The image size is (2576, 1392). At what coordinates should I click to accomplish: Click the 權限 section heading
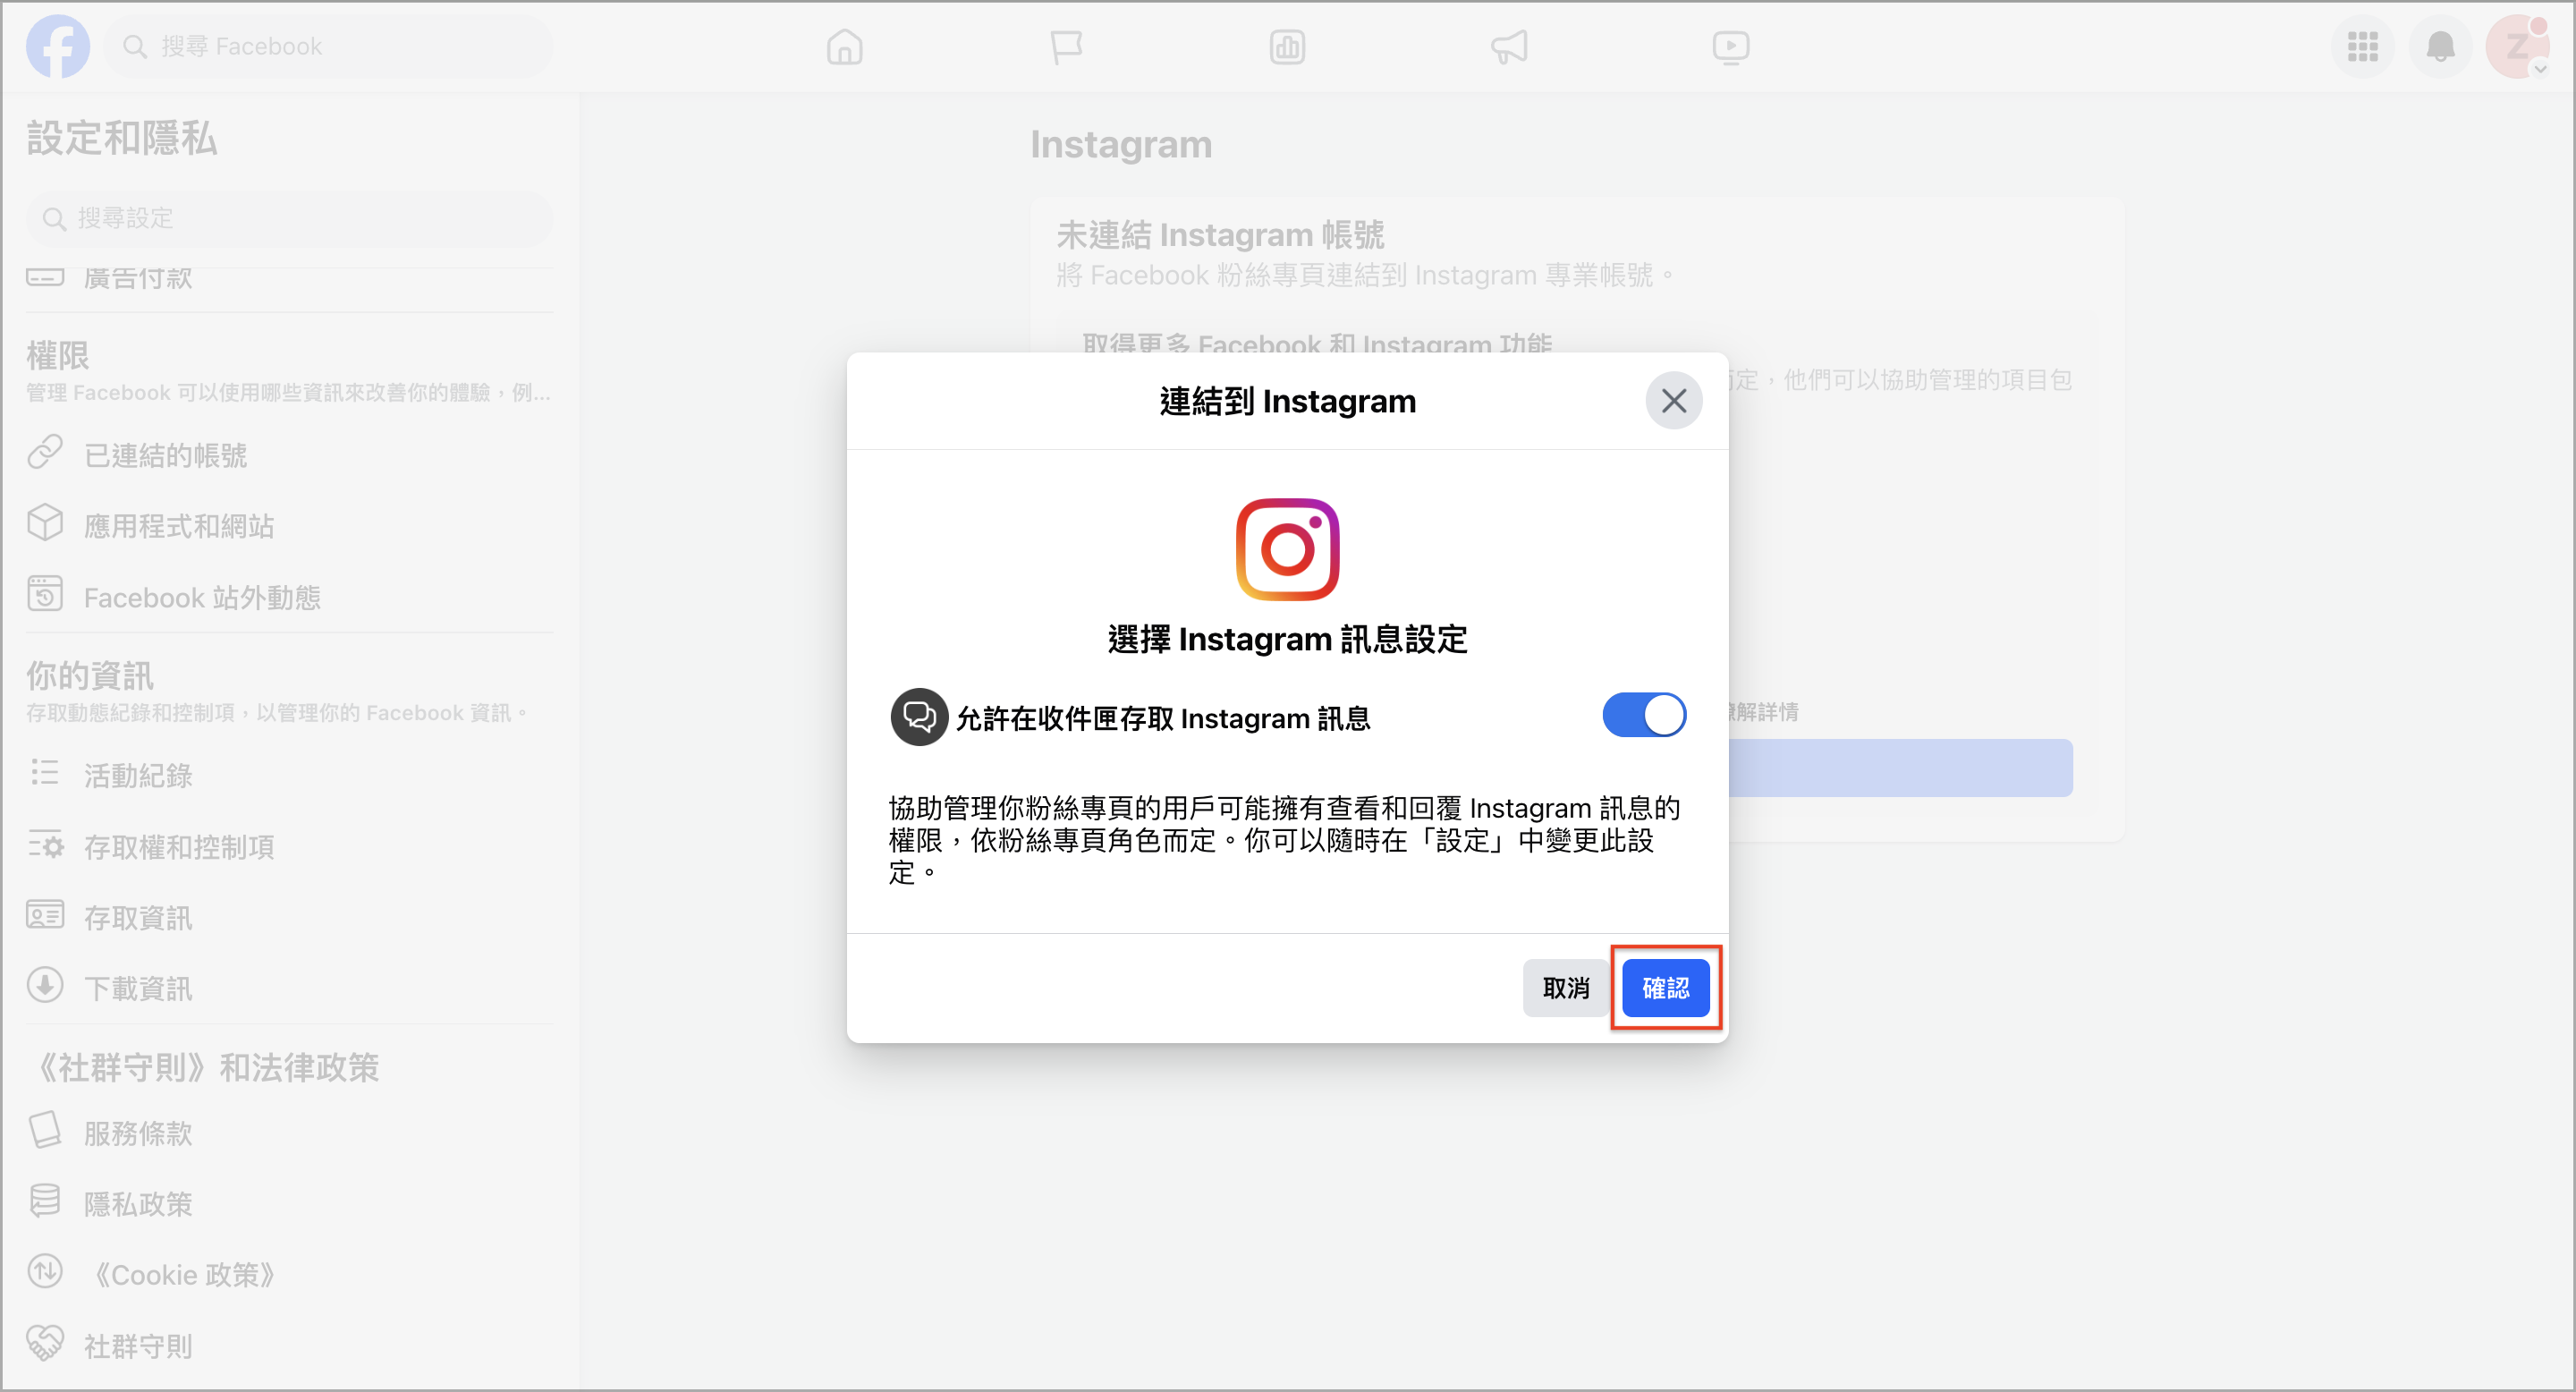click(x=58, y=355)
